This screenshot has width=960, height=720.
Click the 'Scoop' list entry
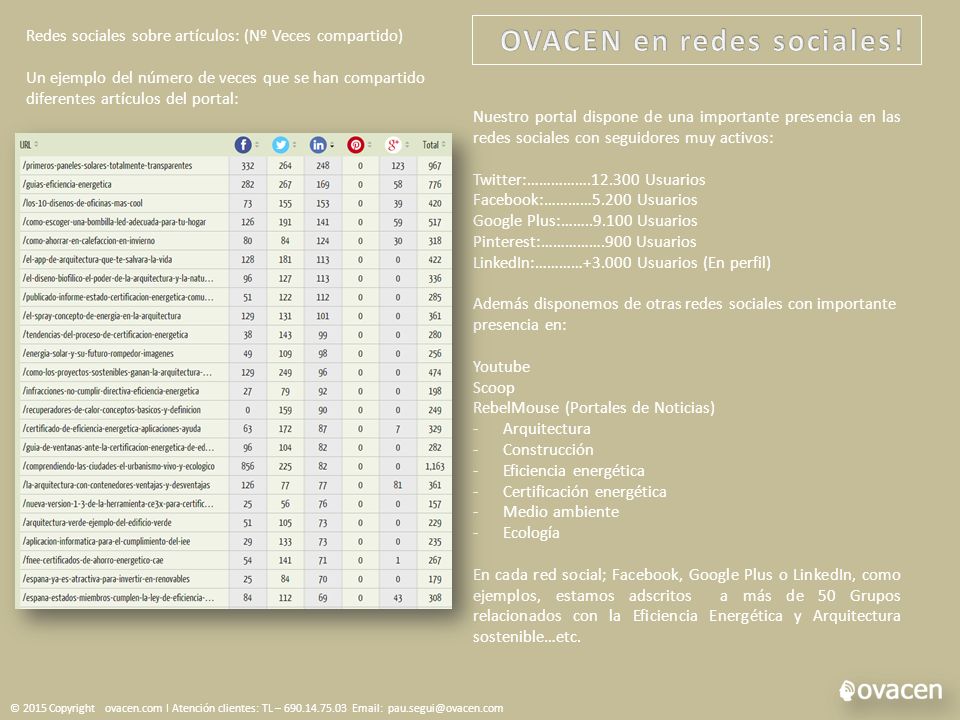point(493,388)
